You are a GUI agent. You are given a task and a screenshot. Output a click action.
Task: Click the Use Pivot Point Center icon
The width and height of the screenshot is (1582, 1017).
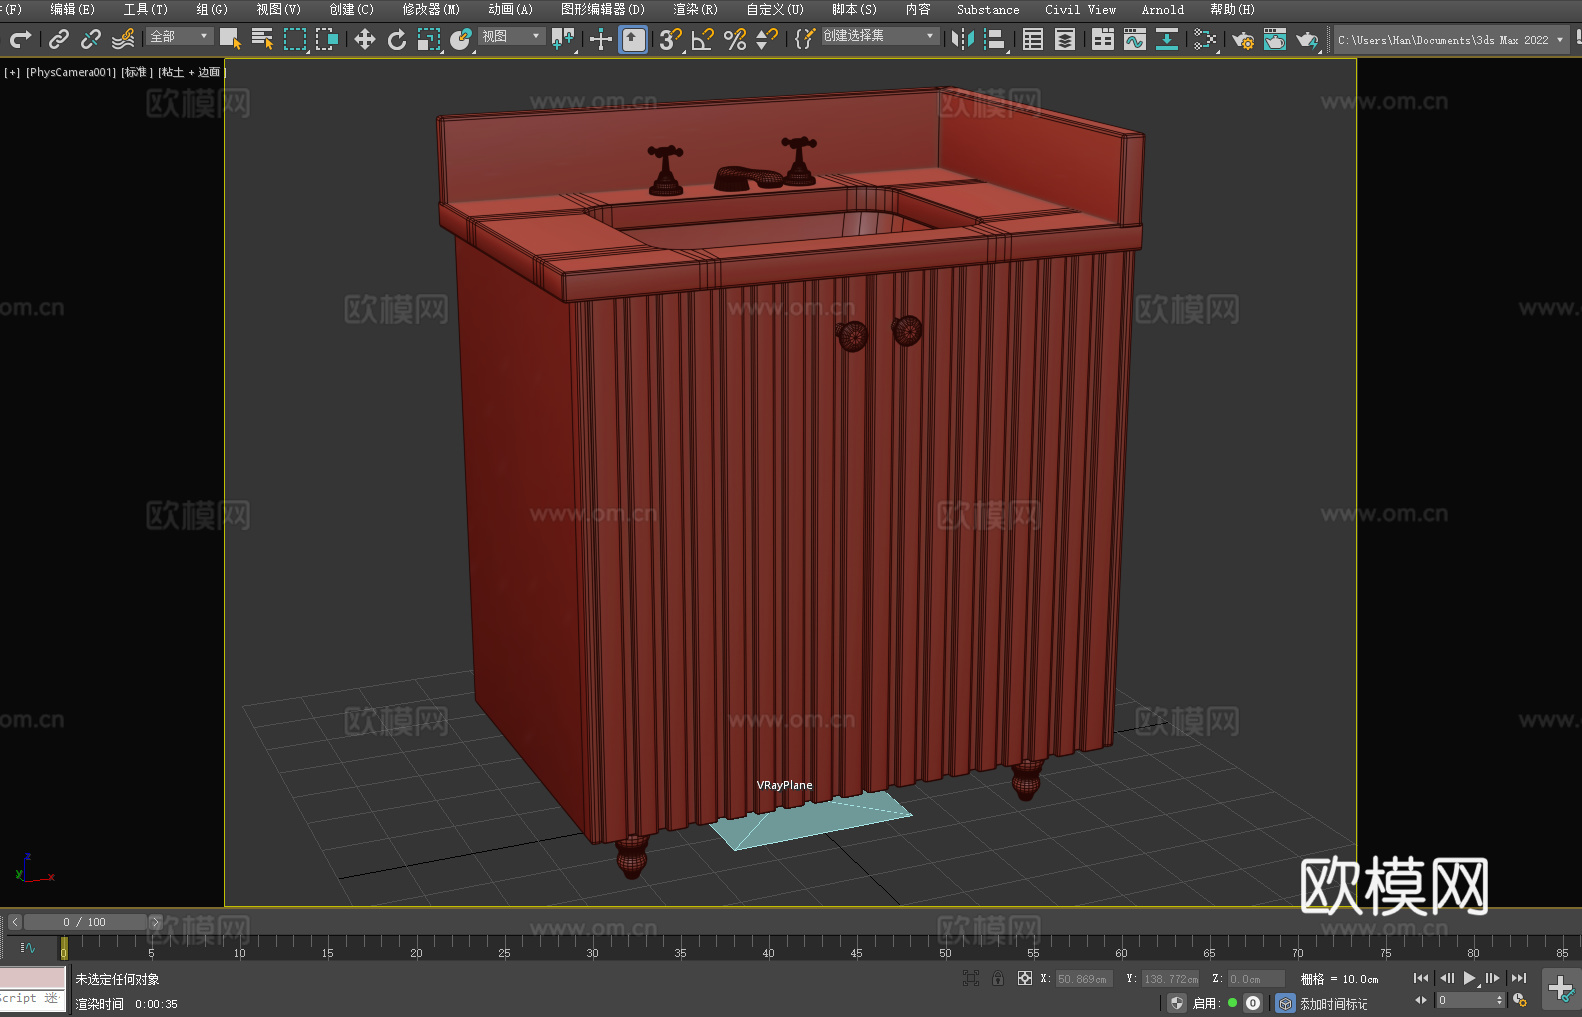(x=563, y=39)
